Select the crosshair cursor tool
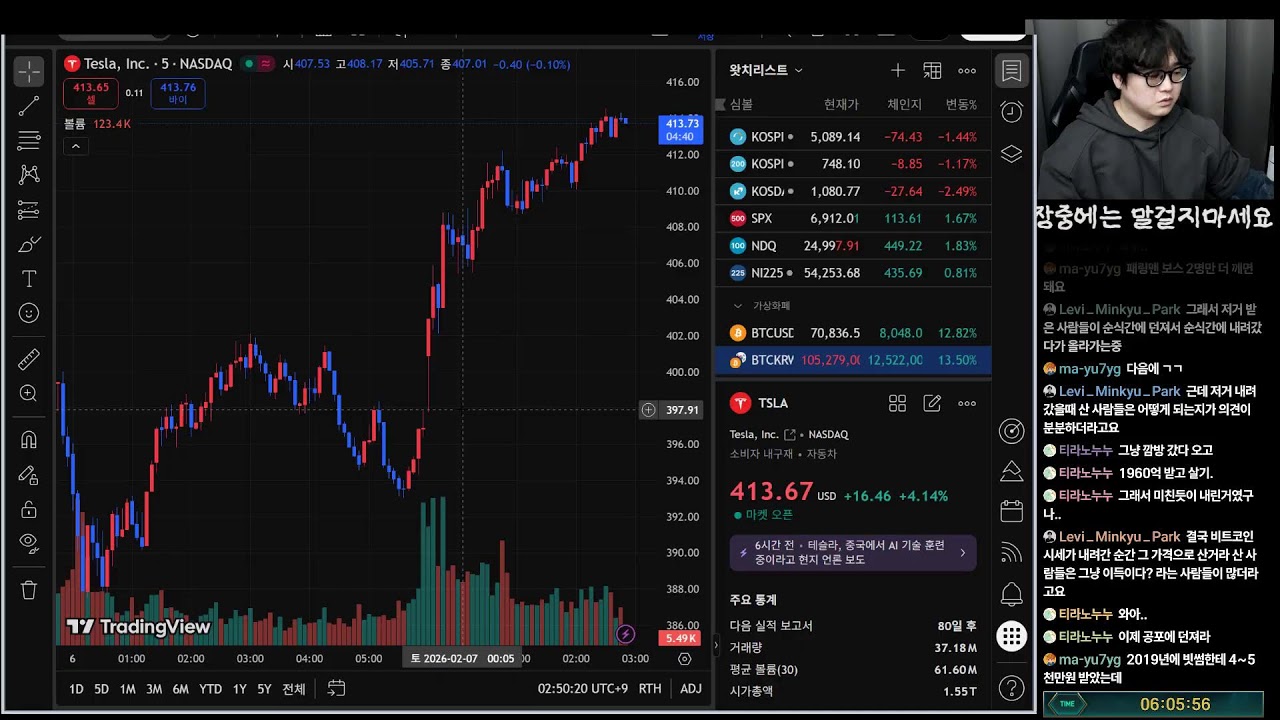Image resolution: width=1280 pixels, height=720 pixels. click(29, 71)
